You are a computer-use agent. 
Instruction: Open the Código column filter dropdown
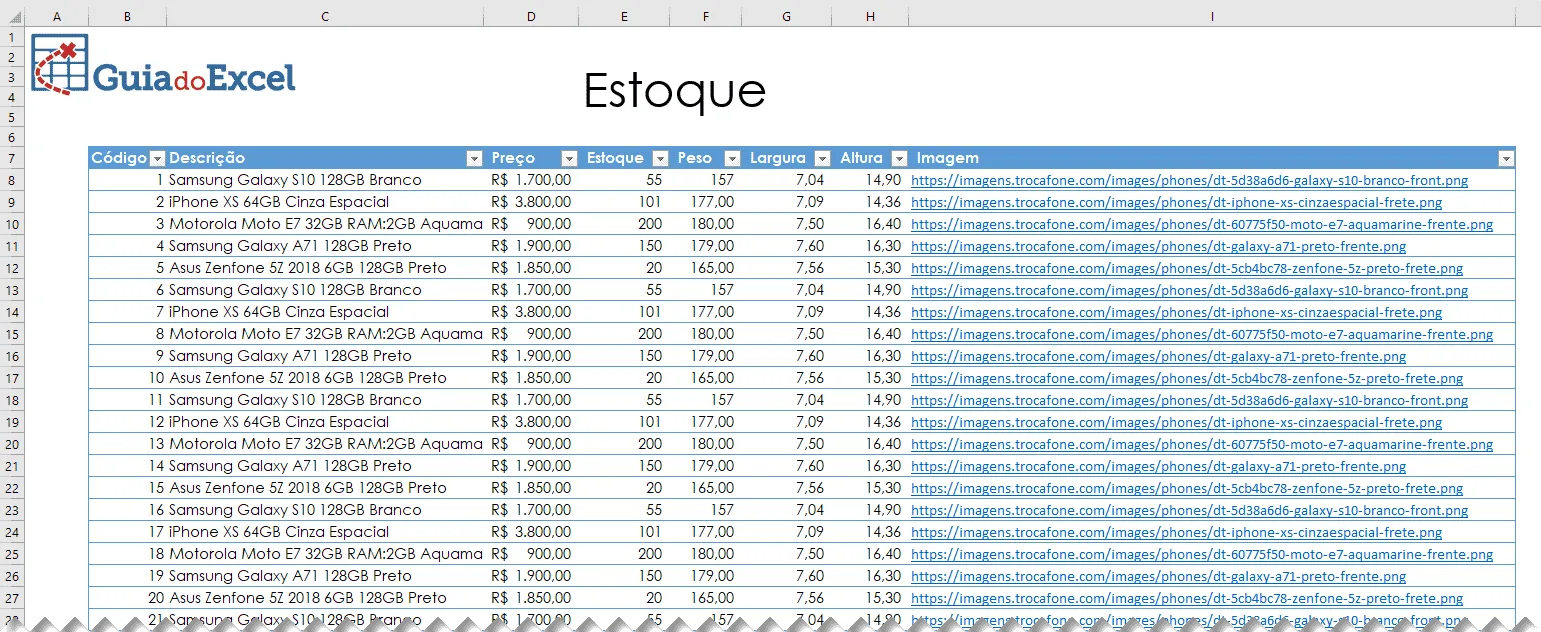[157, 158]
